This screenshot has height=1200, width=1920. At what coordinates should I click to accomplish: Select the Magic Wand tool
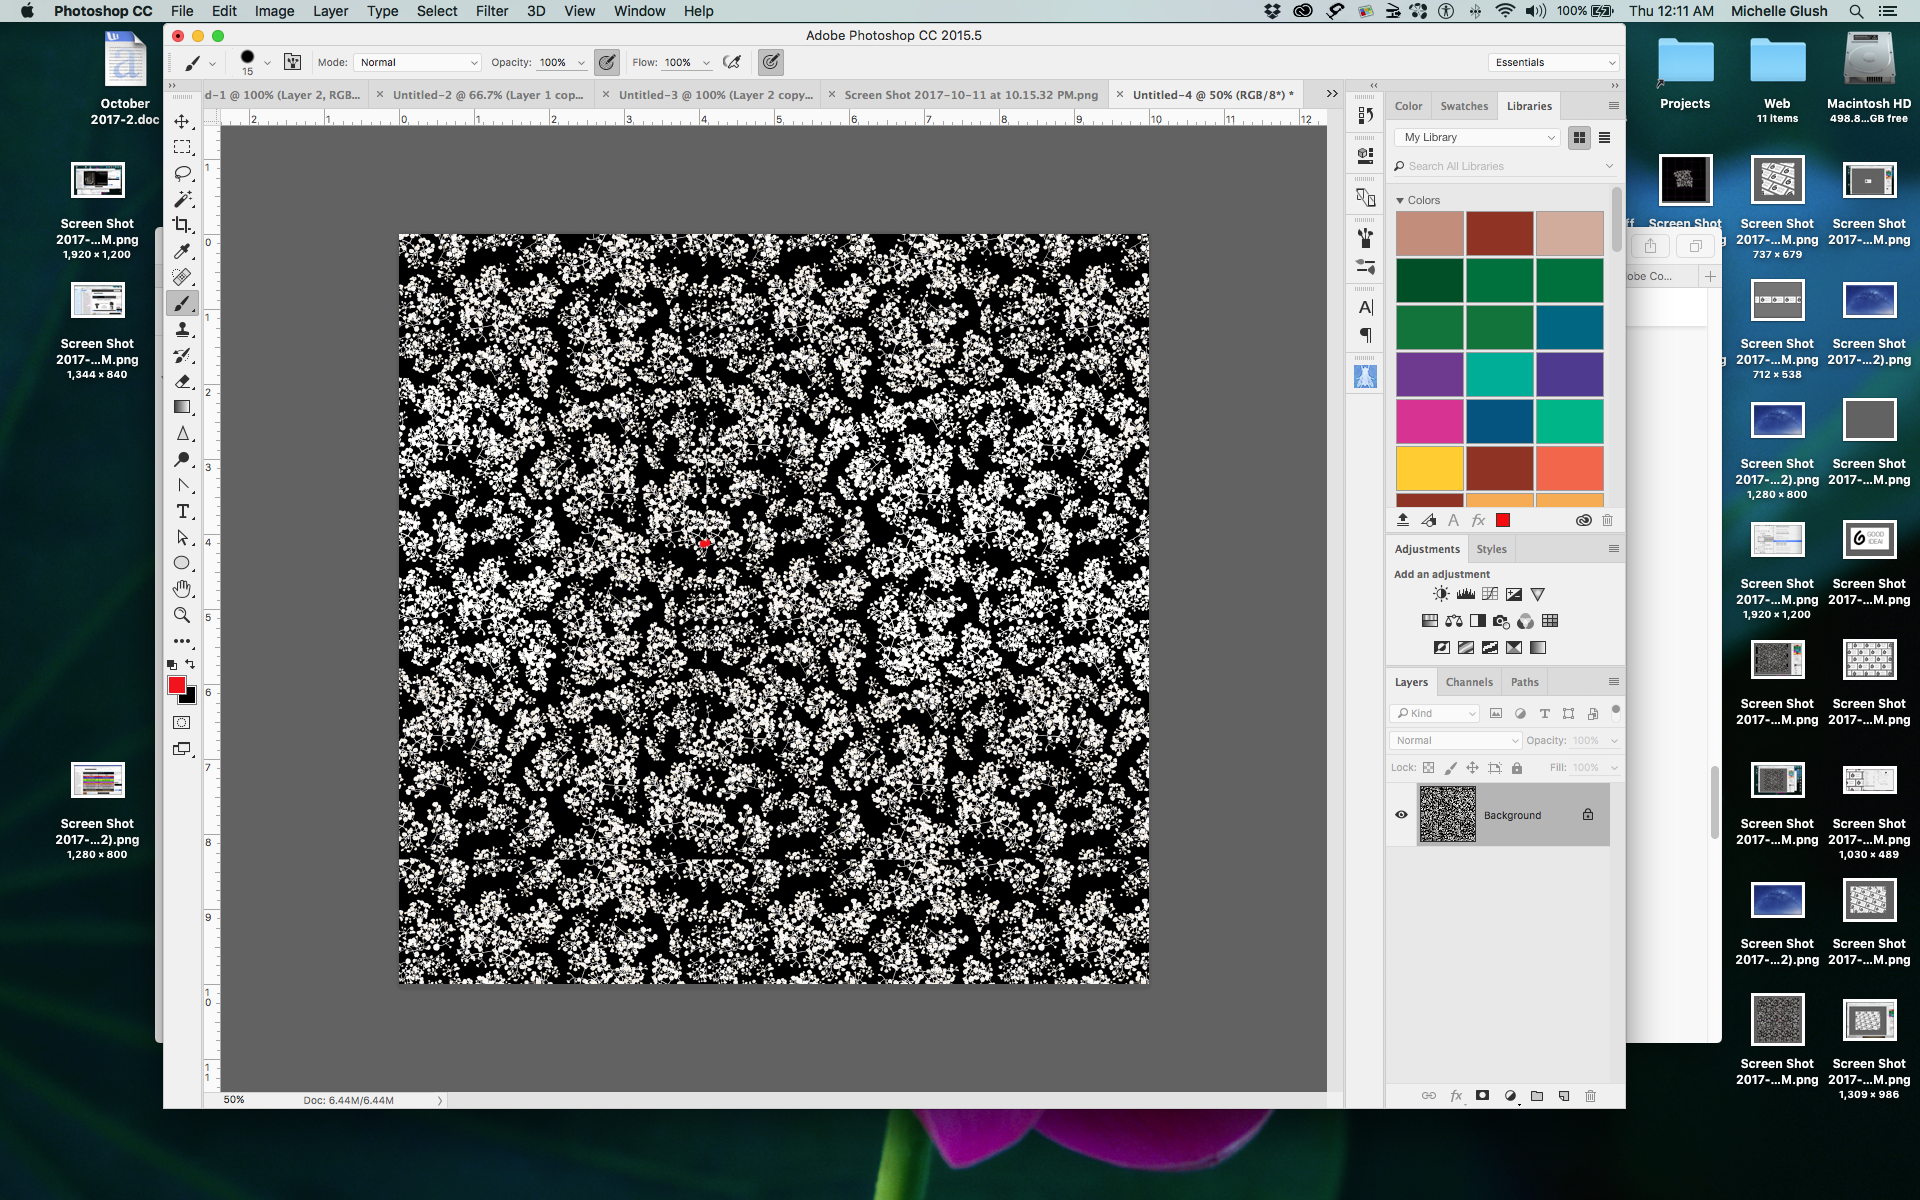(182, 199)
